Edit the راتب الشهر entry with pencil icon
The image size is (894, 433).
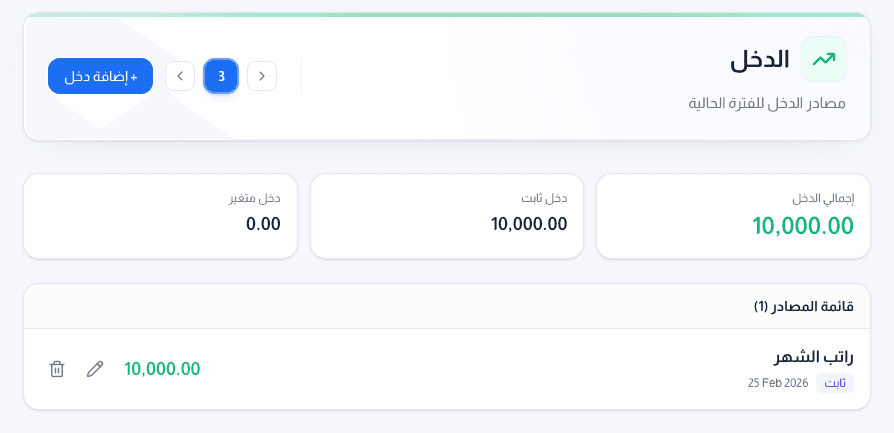pyautogui.click(x=95, y=369)
